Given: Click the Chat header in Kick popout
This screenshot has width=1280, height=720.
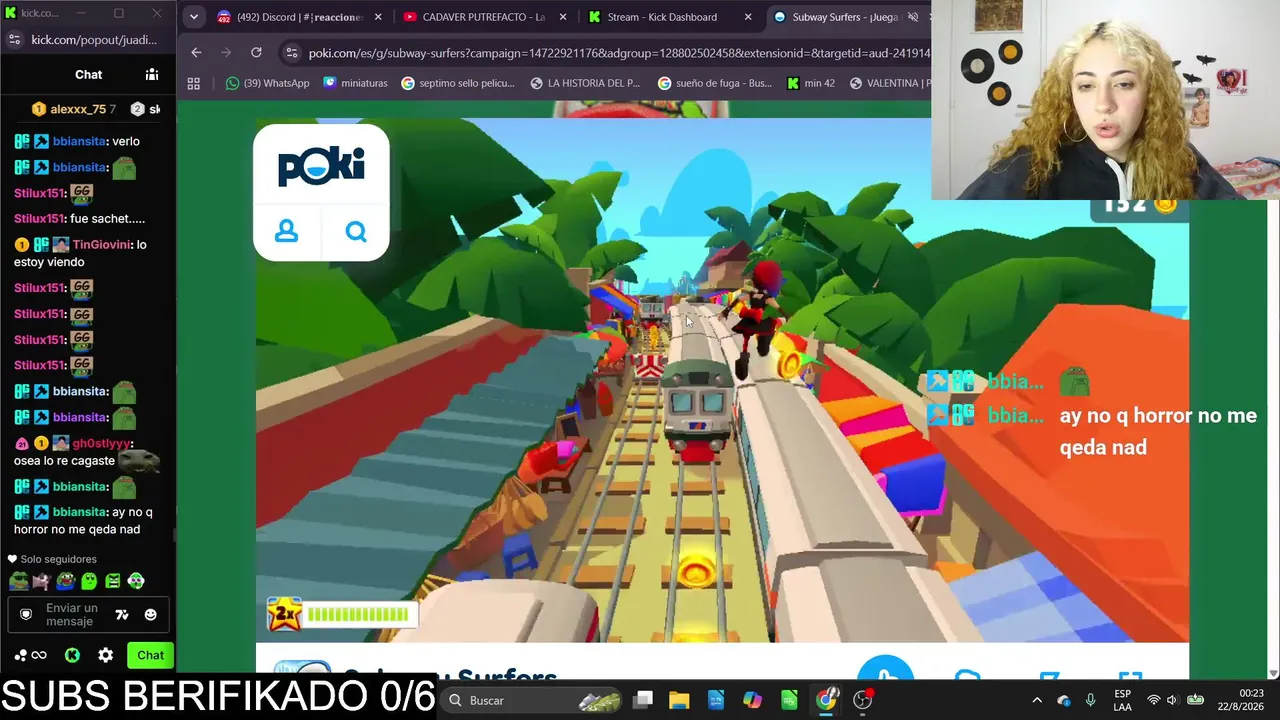Looking at the screenshot, I should click(x=88, y=74).
